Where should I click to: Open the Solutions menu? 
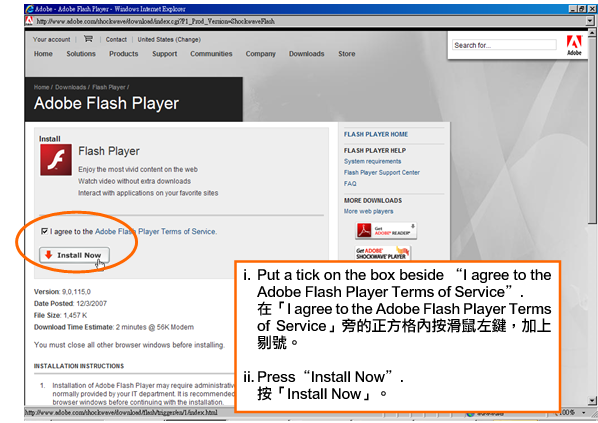(81, 54)
